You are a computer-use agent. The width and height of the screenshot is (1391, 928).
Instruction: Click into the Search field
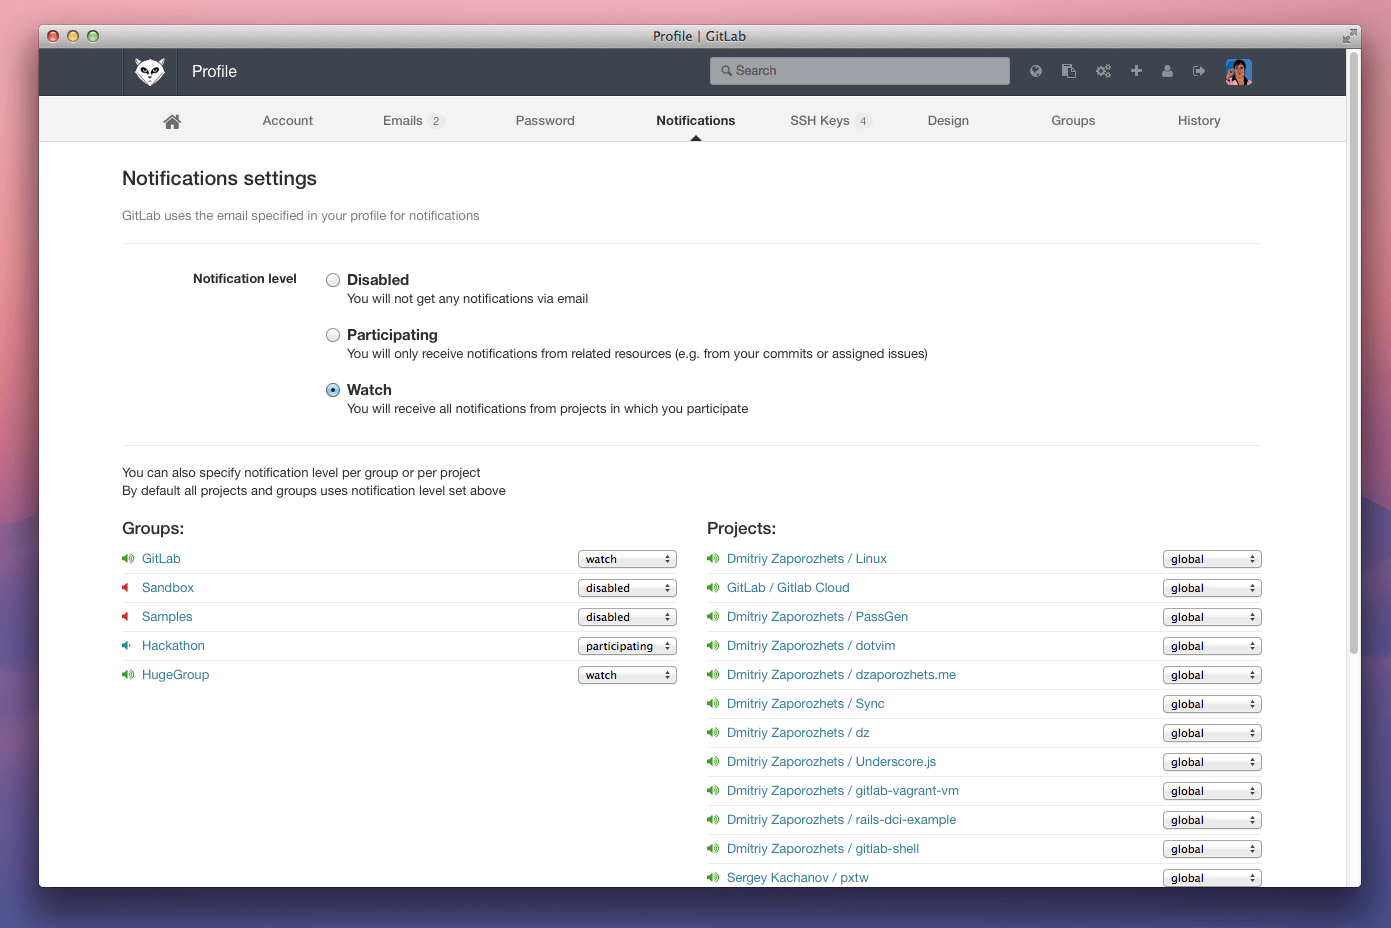[860, 71]
